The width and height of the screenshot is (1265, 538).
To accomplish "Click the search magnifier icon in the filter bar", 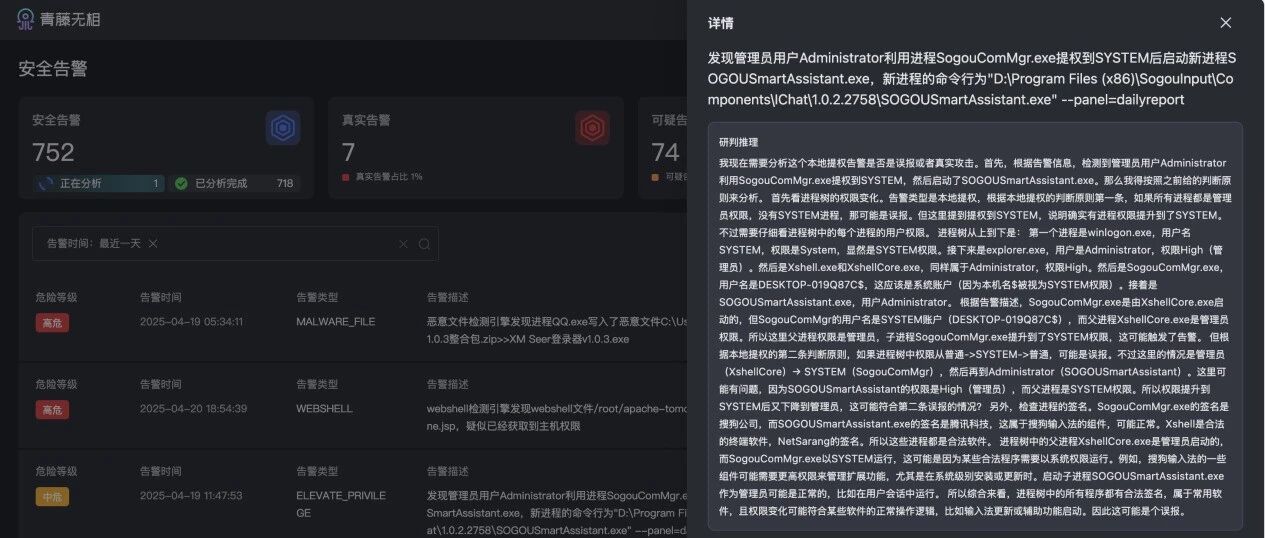I will [424, 244].
